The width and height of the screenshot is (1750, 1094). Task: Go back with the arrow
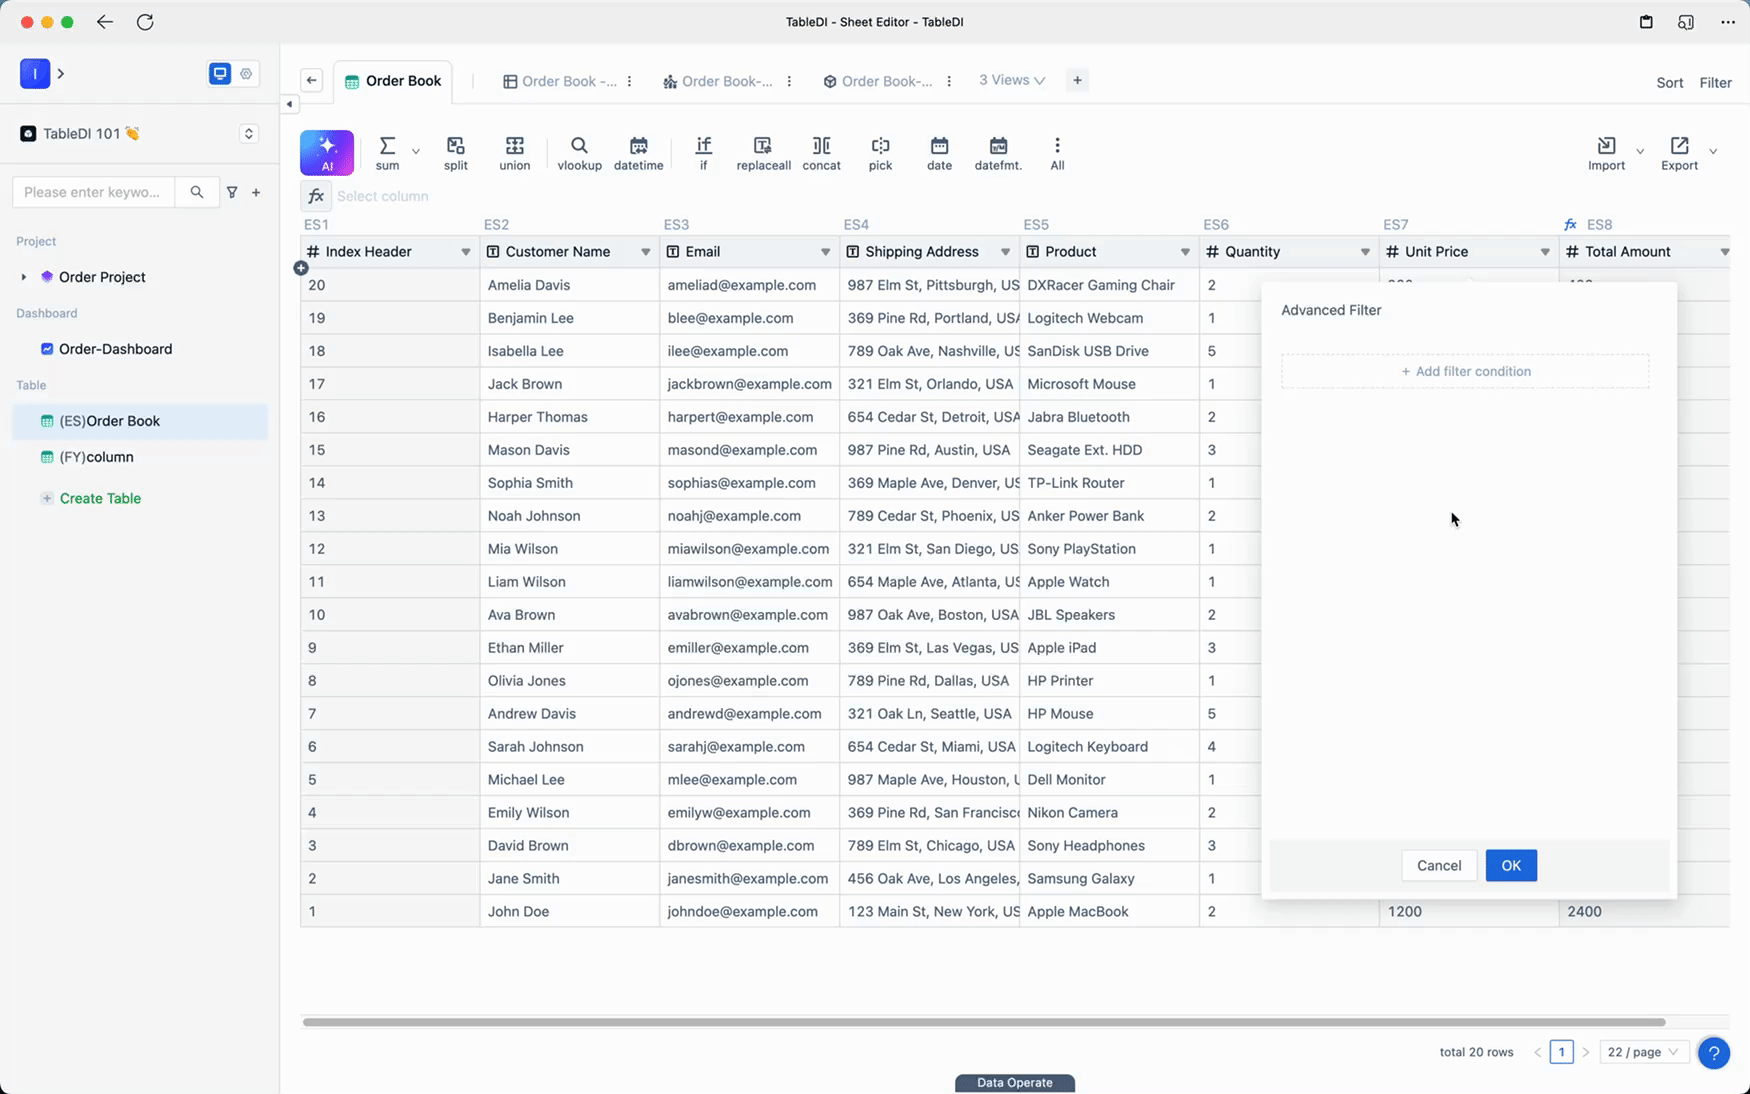pyautogui.click(x=104, y=22)
